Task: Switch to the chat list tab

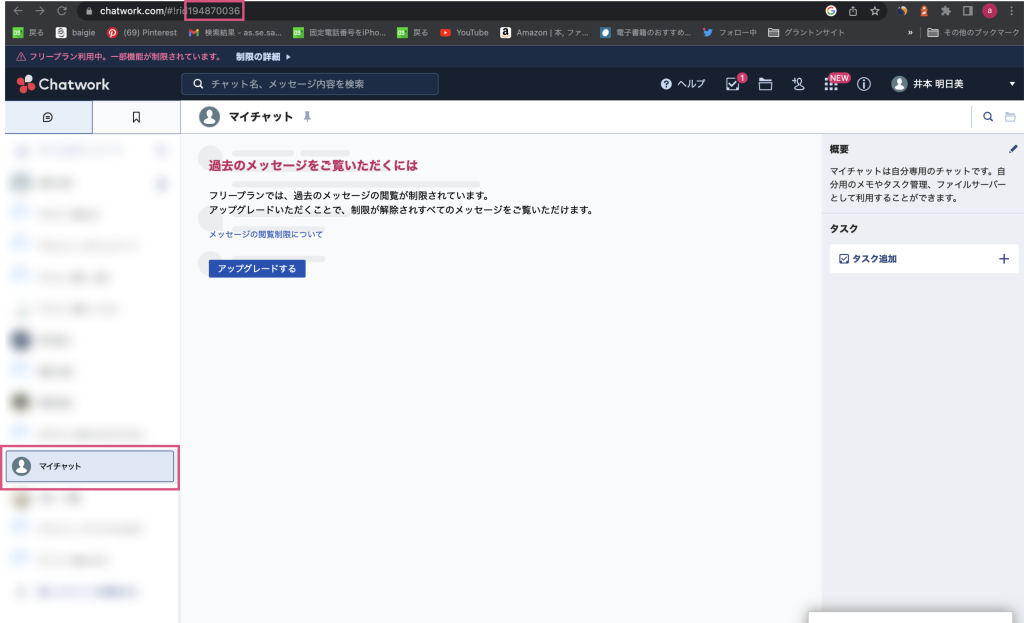Action: [x=47, y=117]
